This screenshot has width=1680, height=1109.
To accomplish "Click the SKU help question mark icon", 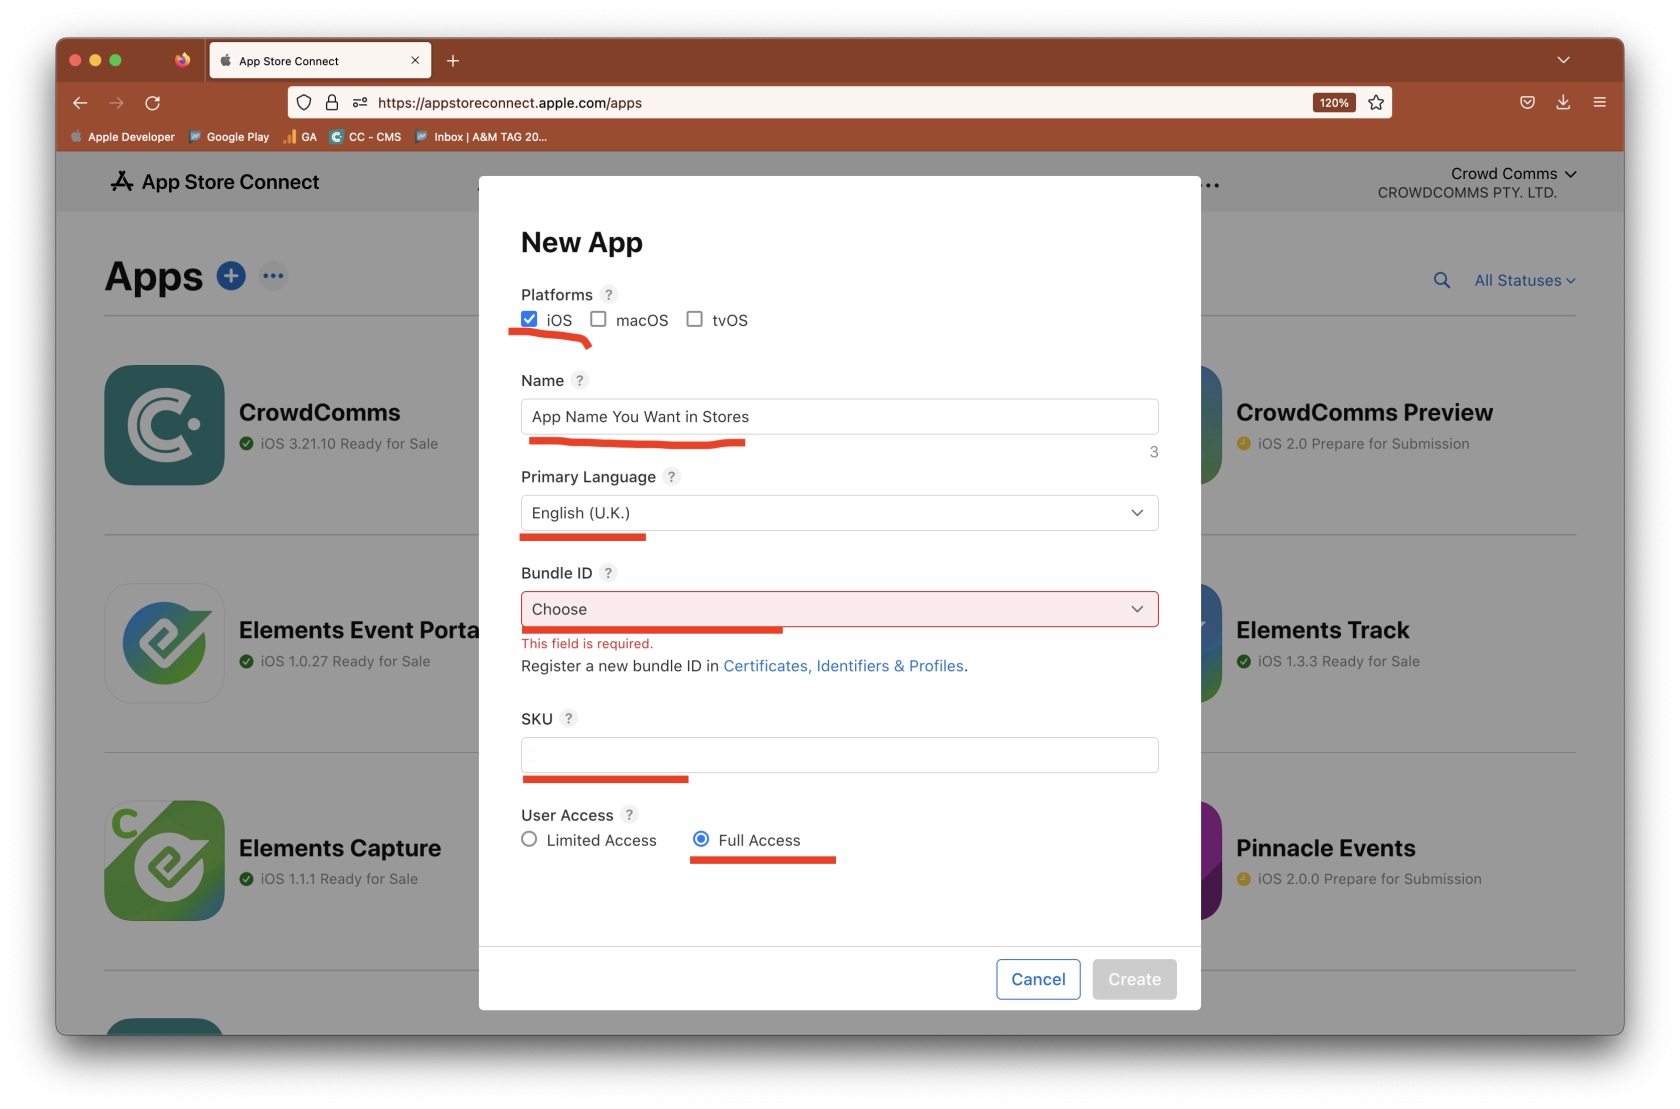I will [569, 719].
